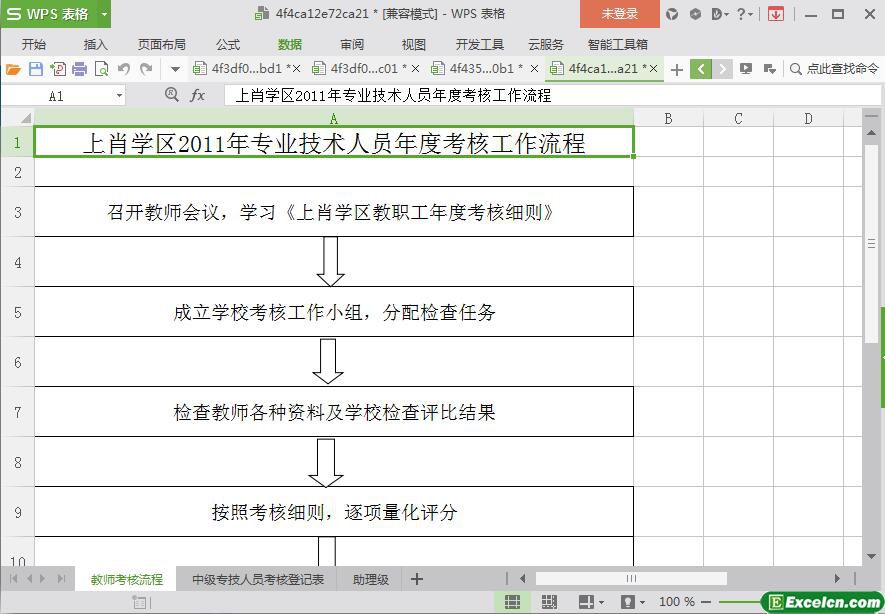Image resolution: width=885 pixels, height=614 pixels.
Task: Switch to page break preview in status bar
Action: 549,602
